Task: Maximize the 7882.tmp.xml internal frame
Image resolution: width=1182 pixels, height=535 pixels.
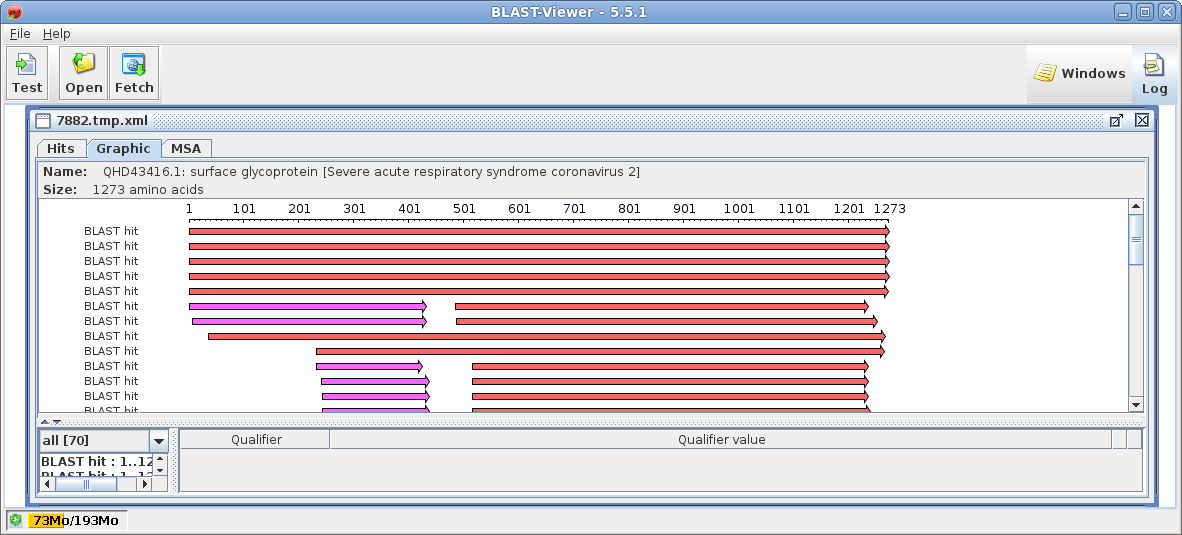Action: [x=1116, y=120]
